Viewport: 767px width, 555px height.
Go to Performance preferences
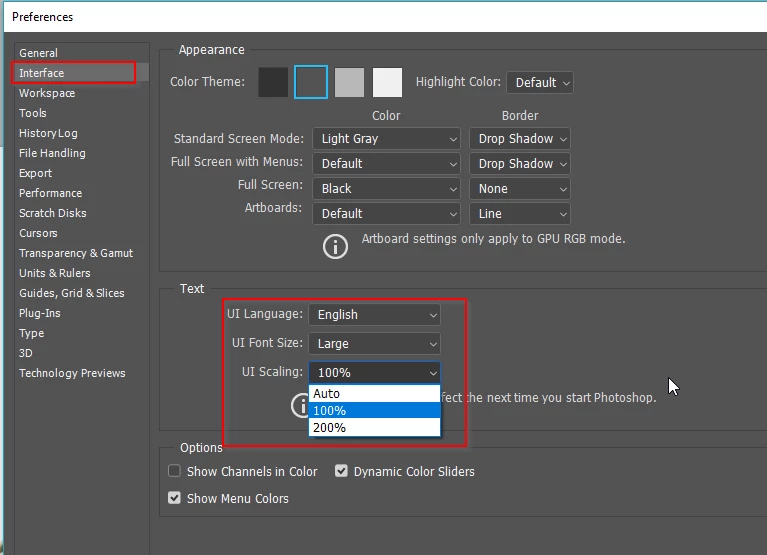pyautogui.click(x=50, y=193)
